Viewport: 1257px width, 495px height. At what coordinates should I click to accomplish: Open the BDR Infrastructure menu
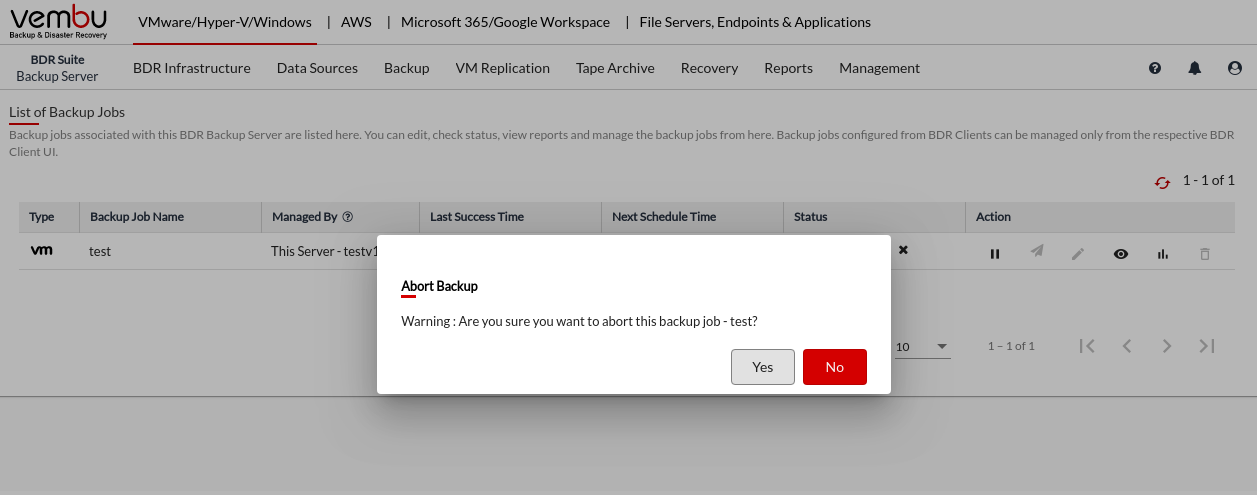click(x=191, y=68)
